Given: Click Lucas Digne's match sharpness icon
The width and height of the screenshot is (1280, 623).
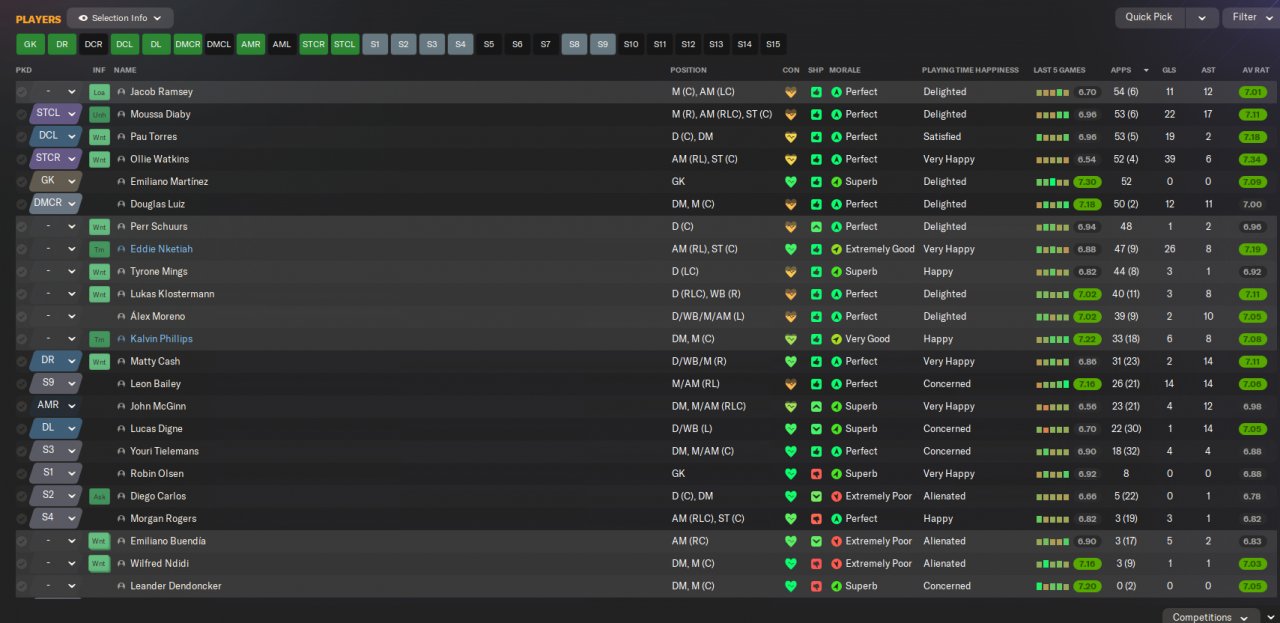Looking at the screenshot, I should pos(816,429).
